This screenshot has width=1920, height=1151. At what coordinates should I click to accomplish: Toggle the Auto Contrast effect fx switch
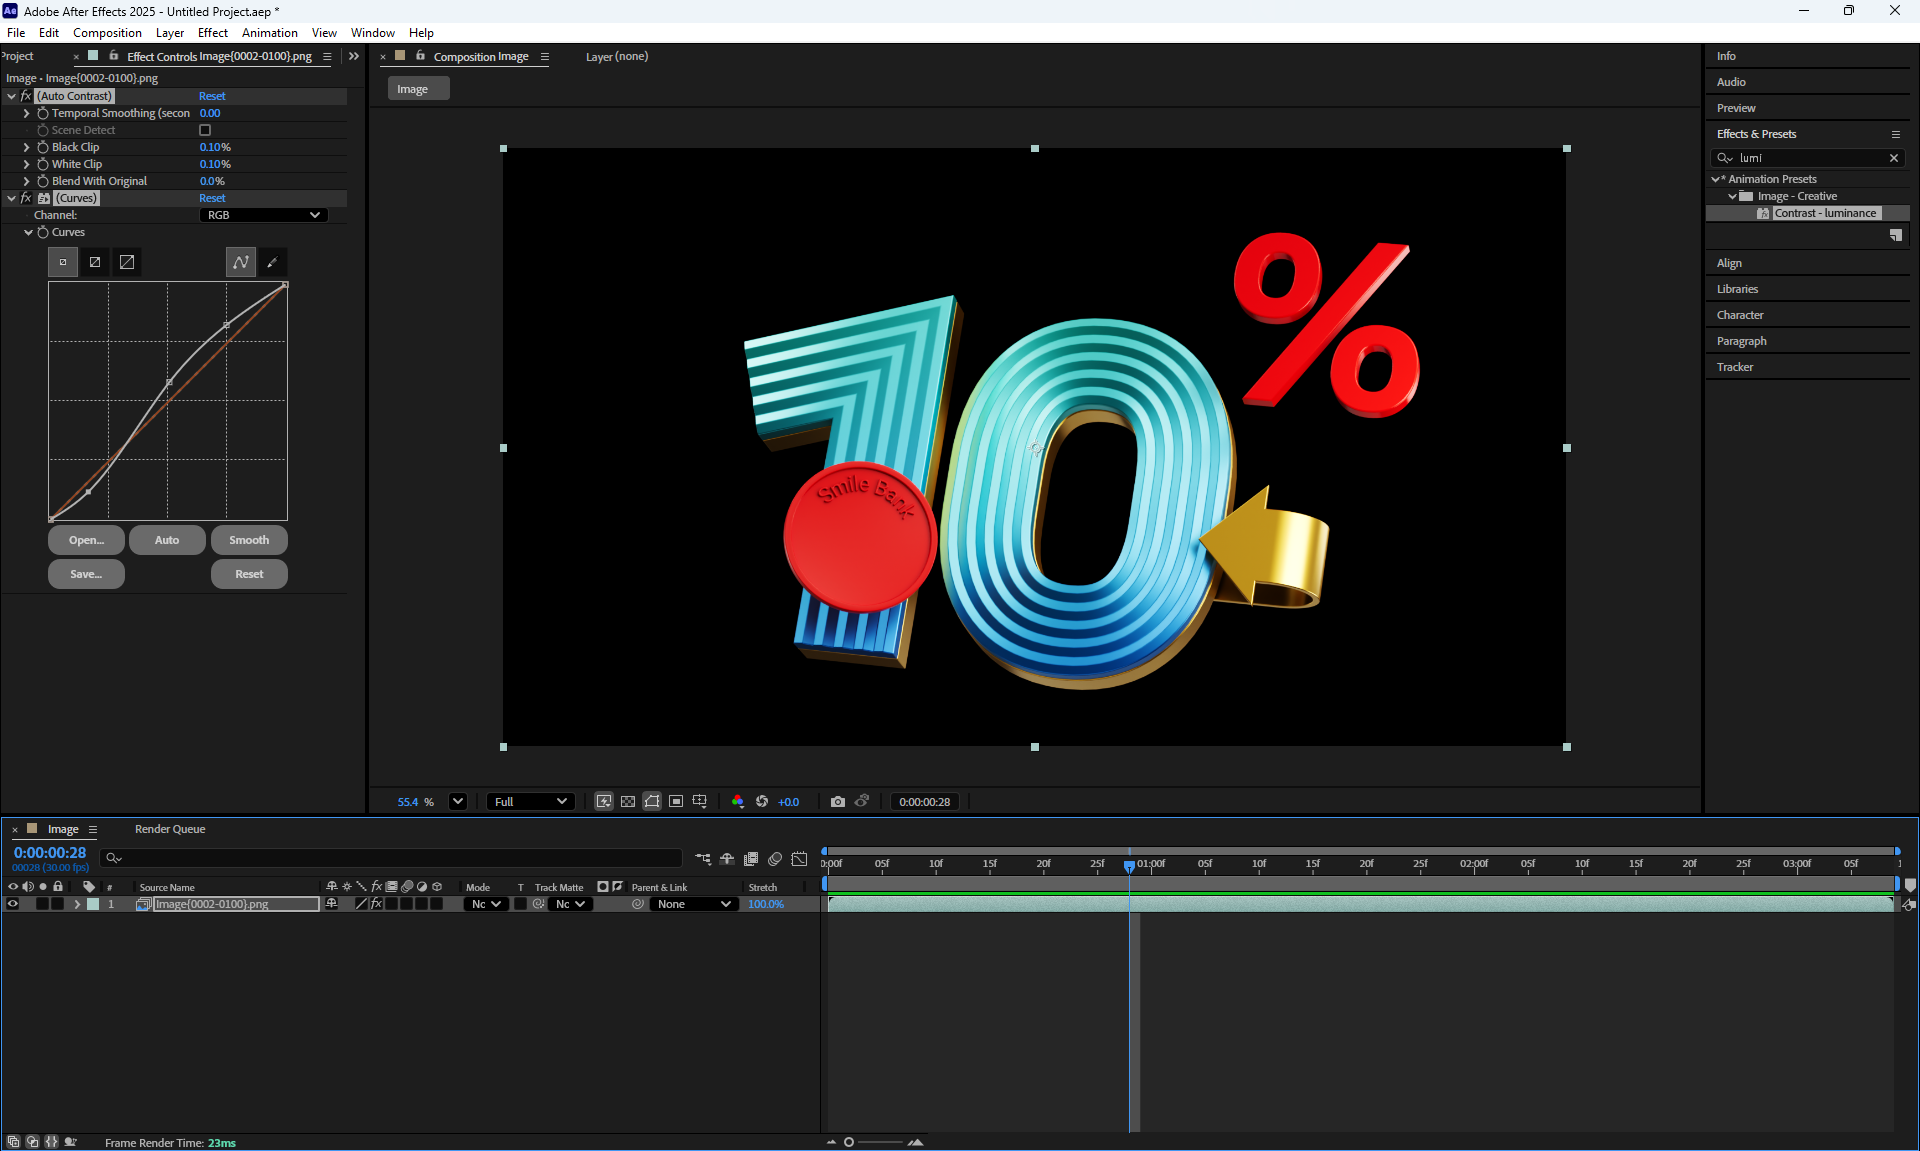coord(26,96)
